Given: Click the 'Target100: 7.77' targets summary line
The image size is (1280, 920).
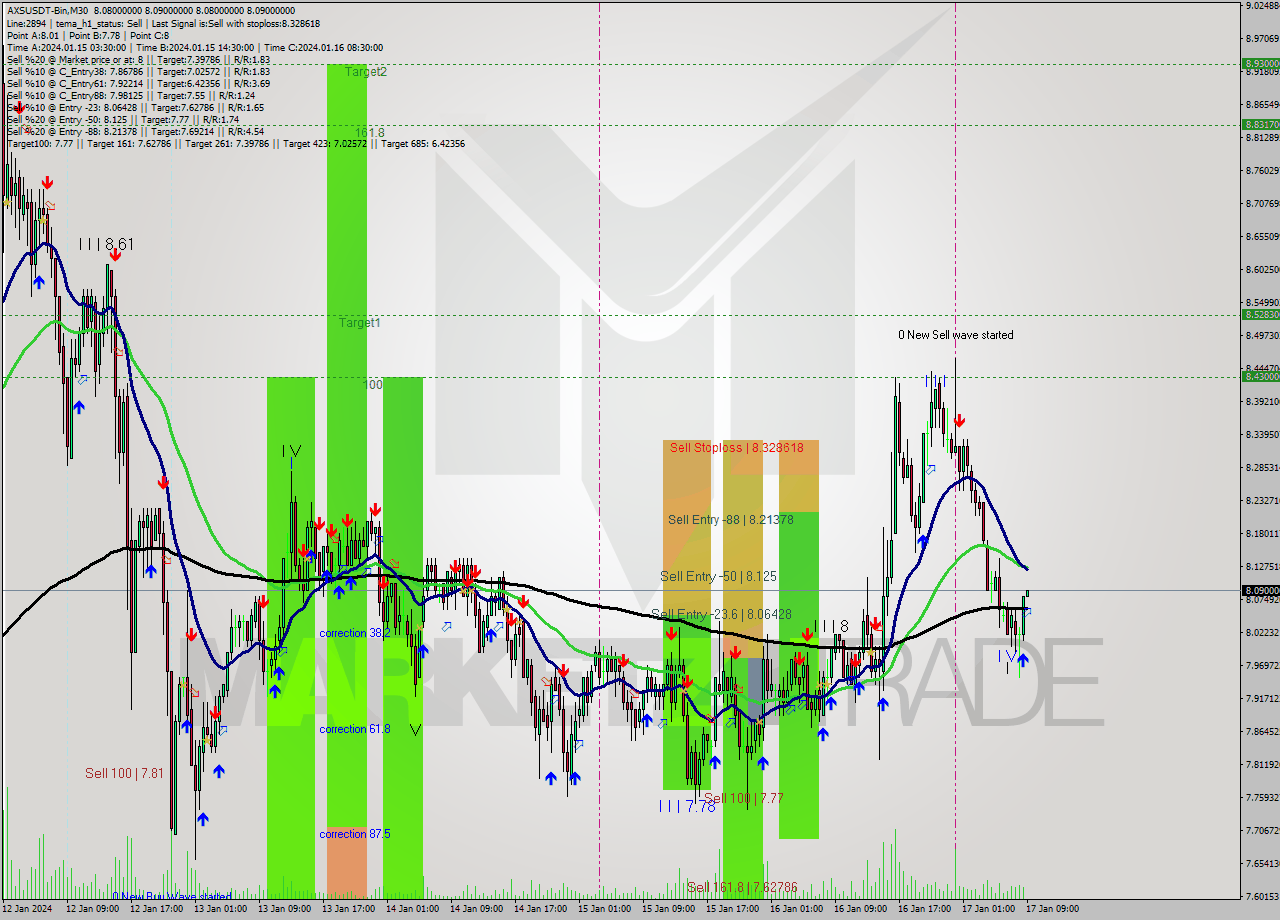Looking at the screenshot, I should (x=235, y=143).
